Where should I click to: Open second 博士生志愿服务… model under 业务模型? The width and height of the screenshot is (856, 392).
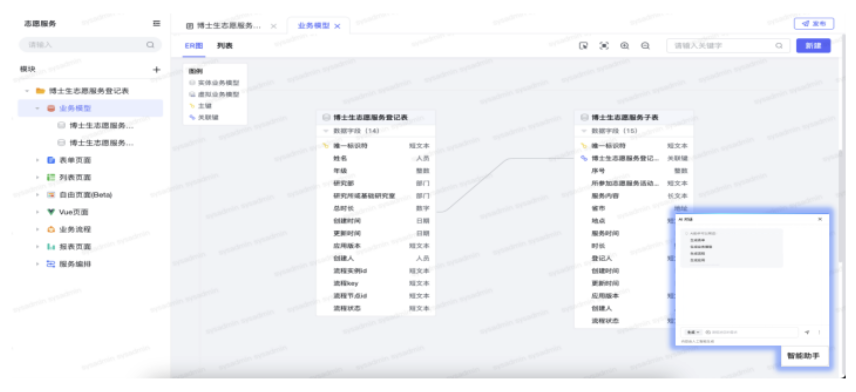coord(102,142)
